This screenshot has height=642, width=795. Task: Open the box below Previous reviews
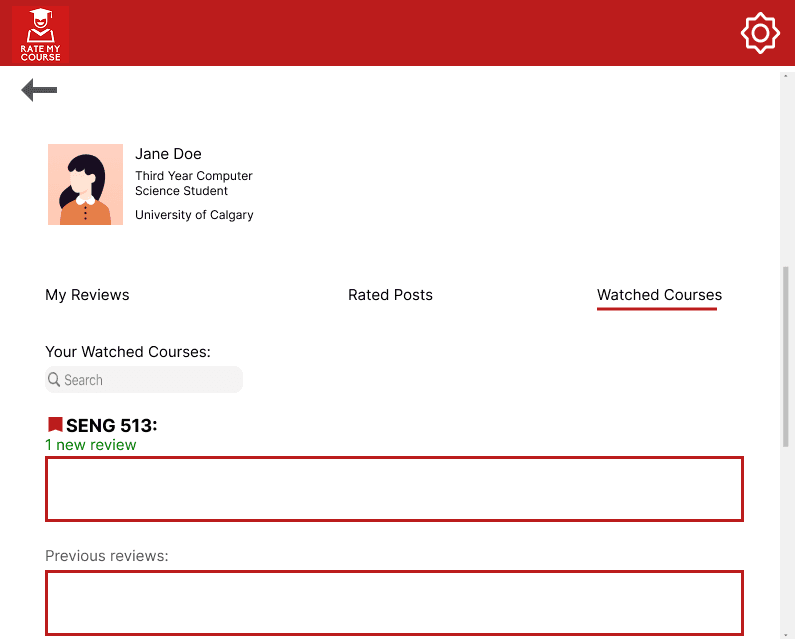(394, 602)
